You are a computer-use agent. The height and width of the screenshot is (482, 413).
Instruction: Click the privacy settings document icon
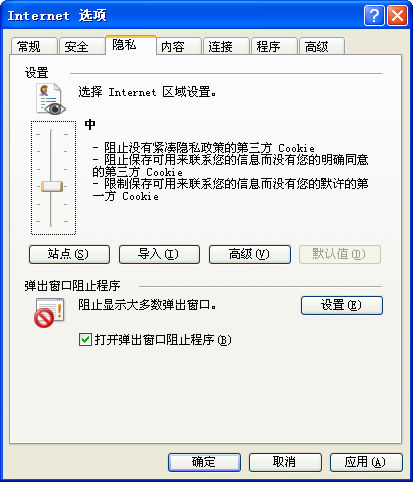[51, 99]
